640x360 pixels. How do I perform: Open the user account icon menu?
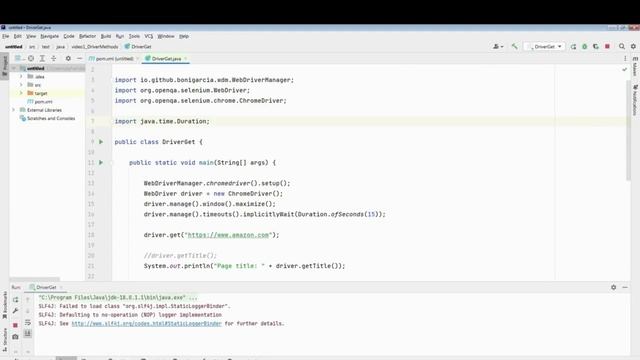coord(498,47)
